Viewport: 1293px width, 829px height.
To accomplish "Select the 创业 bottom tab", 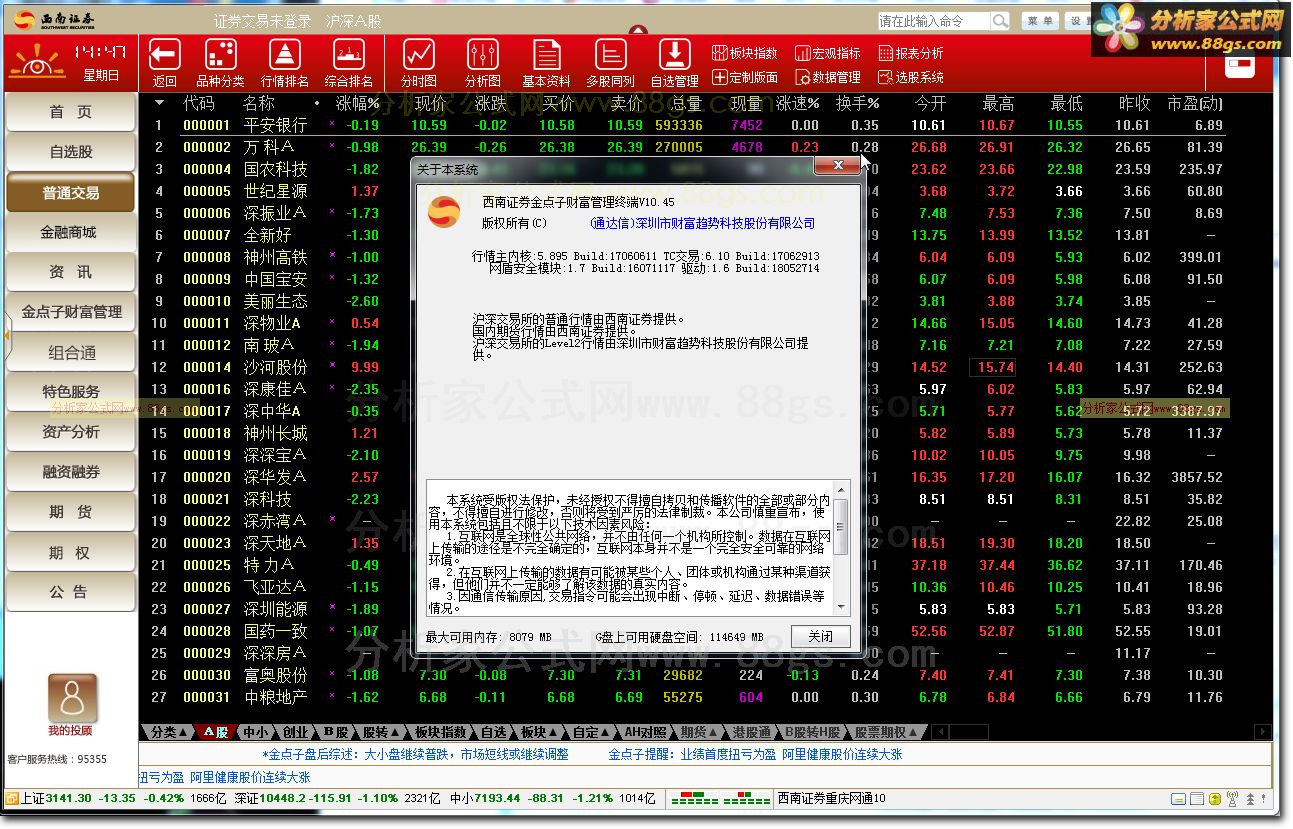I will point(295,732).
